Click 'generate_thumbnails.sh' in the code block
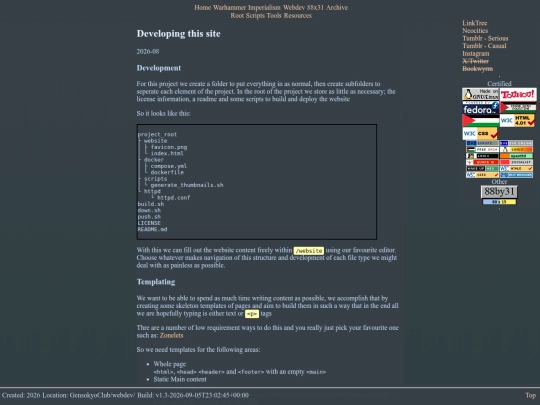The width and height of the screenshot is (540, 405). pos(187,185)
